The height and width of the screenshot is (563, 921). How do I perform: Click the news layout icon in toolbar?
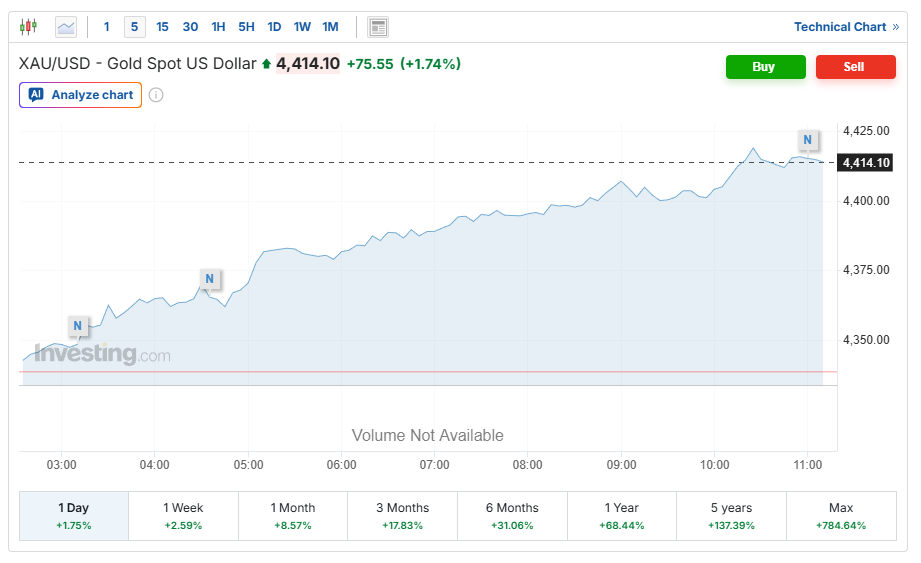tap(377, 27)
